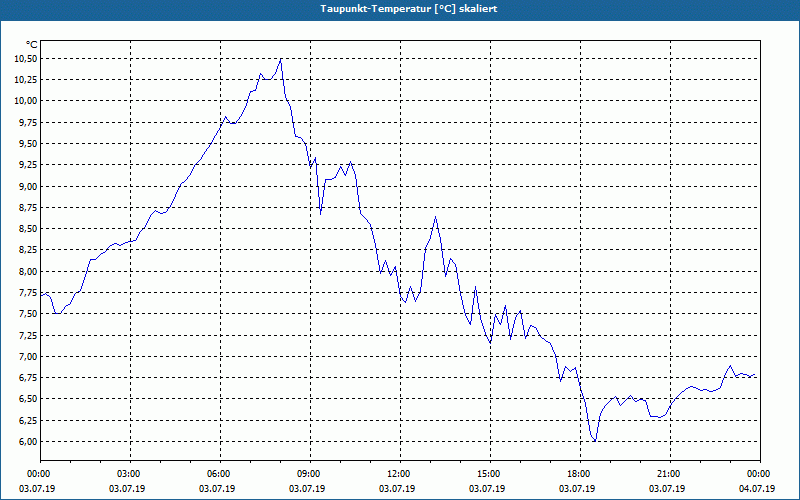This screenshot has height=500, width=800.
Task: Click the y-axis label '9,00'
Action: [x=28, y=186]
